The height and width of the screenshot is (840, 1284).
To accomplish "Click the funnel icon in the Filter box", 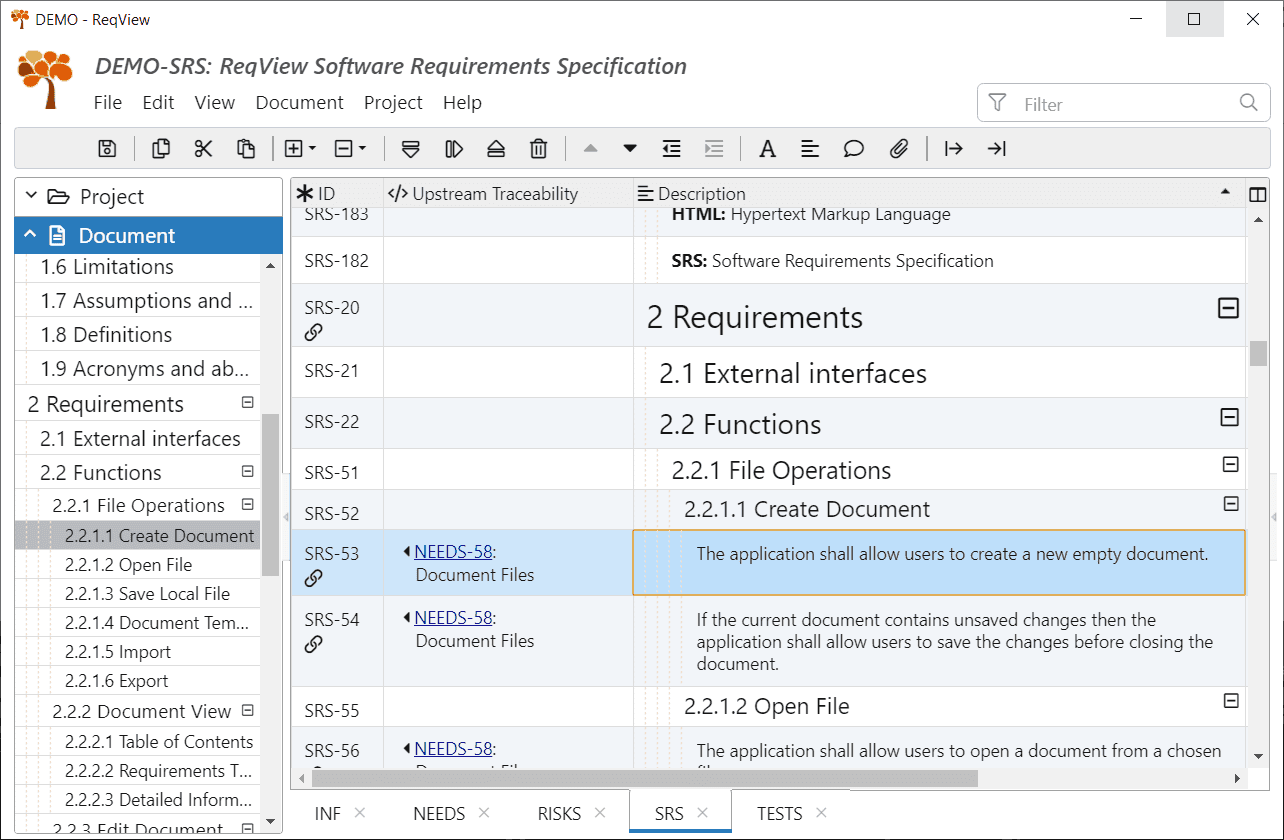I will pos(997,102).
